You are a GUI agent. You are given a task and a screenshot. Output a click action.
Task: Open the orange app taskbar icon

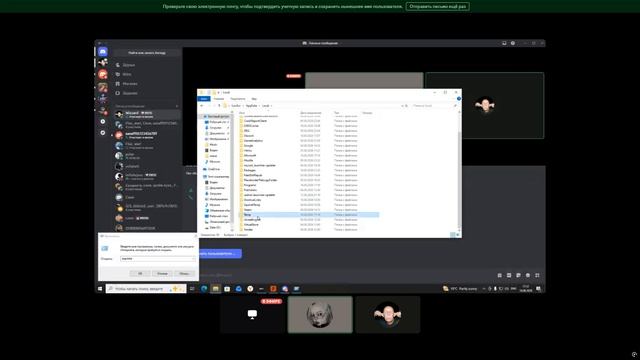[x=273, y=289]
